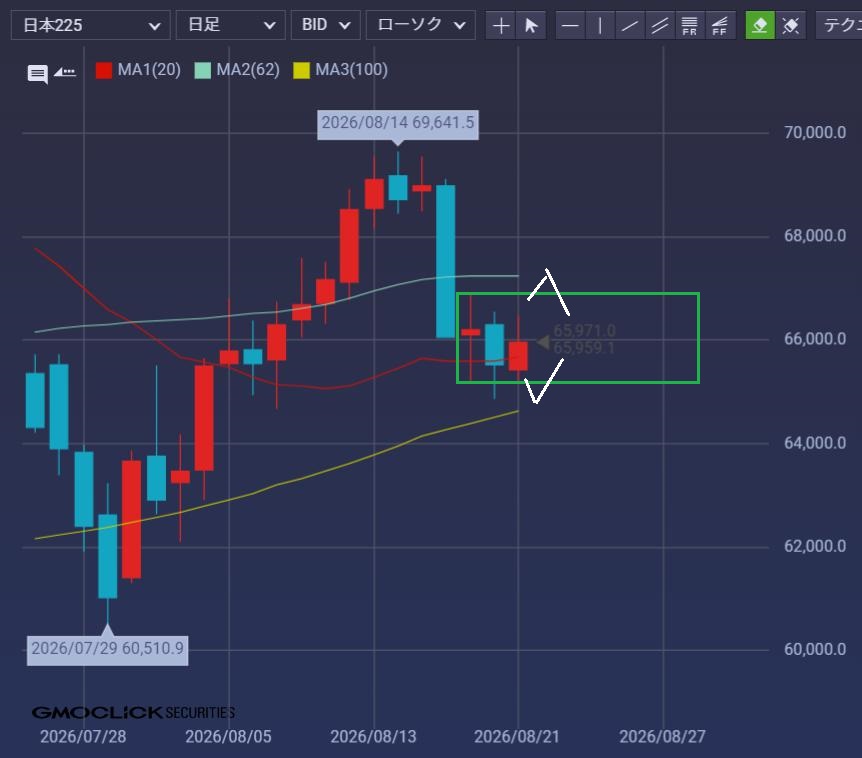
Task: Open the 日足 timeframe dropdown
Action: [x=230, y=25]
